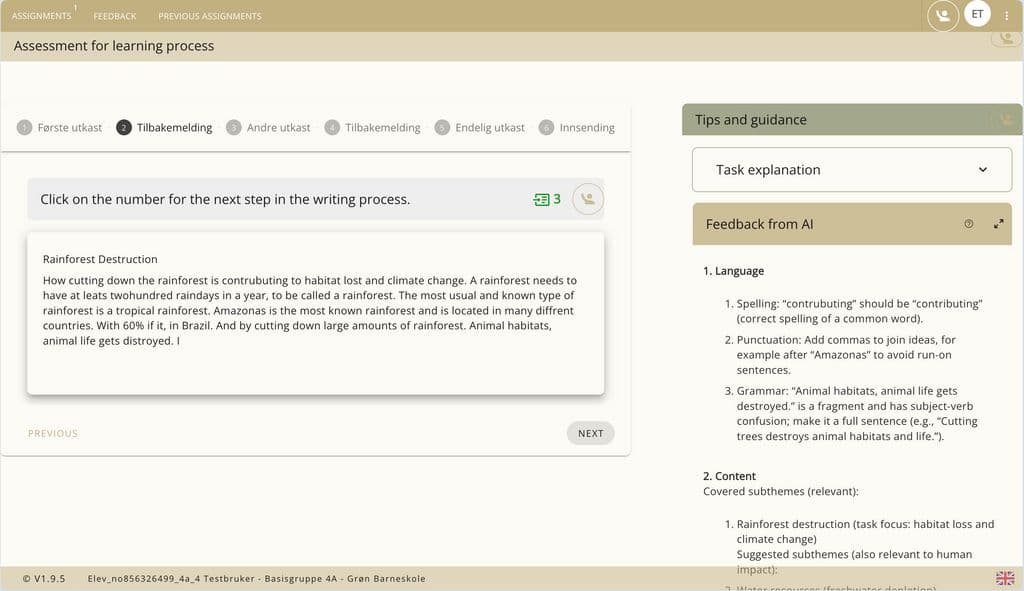Click 'Covered subthemes (relevant):' text

(x=780, y=491)
